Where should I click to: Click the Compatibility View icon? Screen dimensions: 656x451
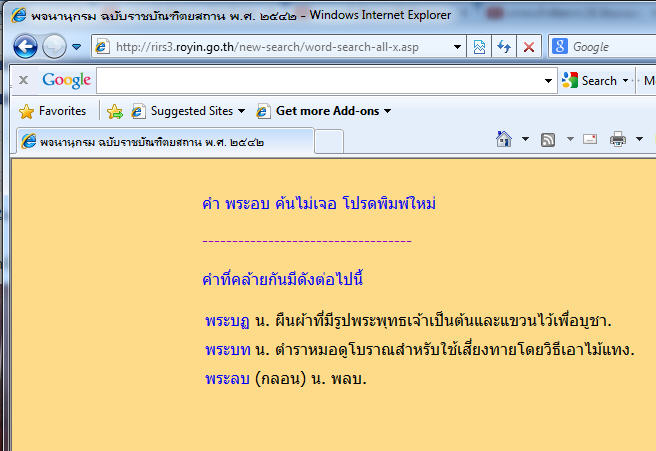[x=479, y=46]
